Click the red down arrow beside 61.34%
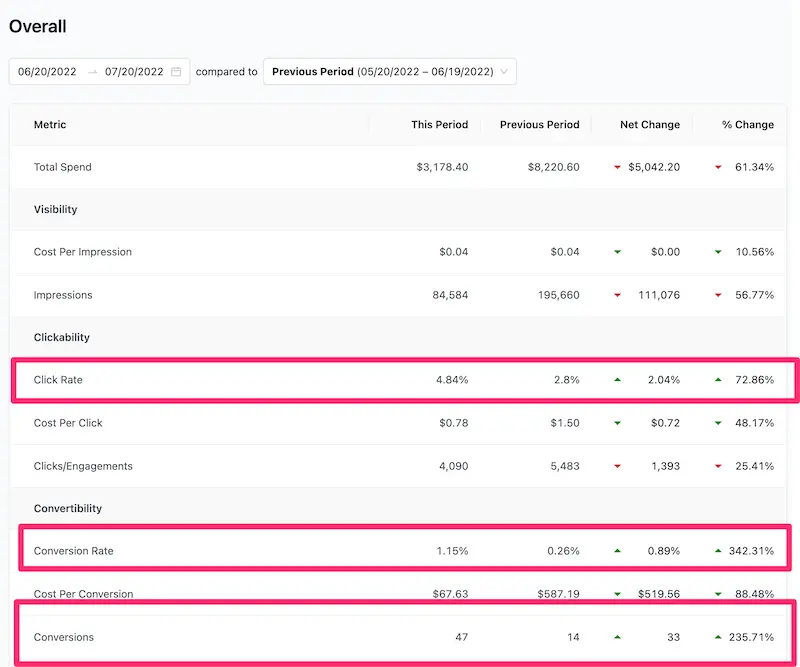This screenshot has width=800, height=667. coord(718,167)
